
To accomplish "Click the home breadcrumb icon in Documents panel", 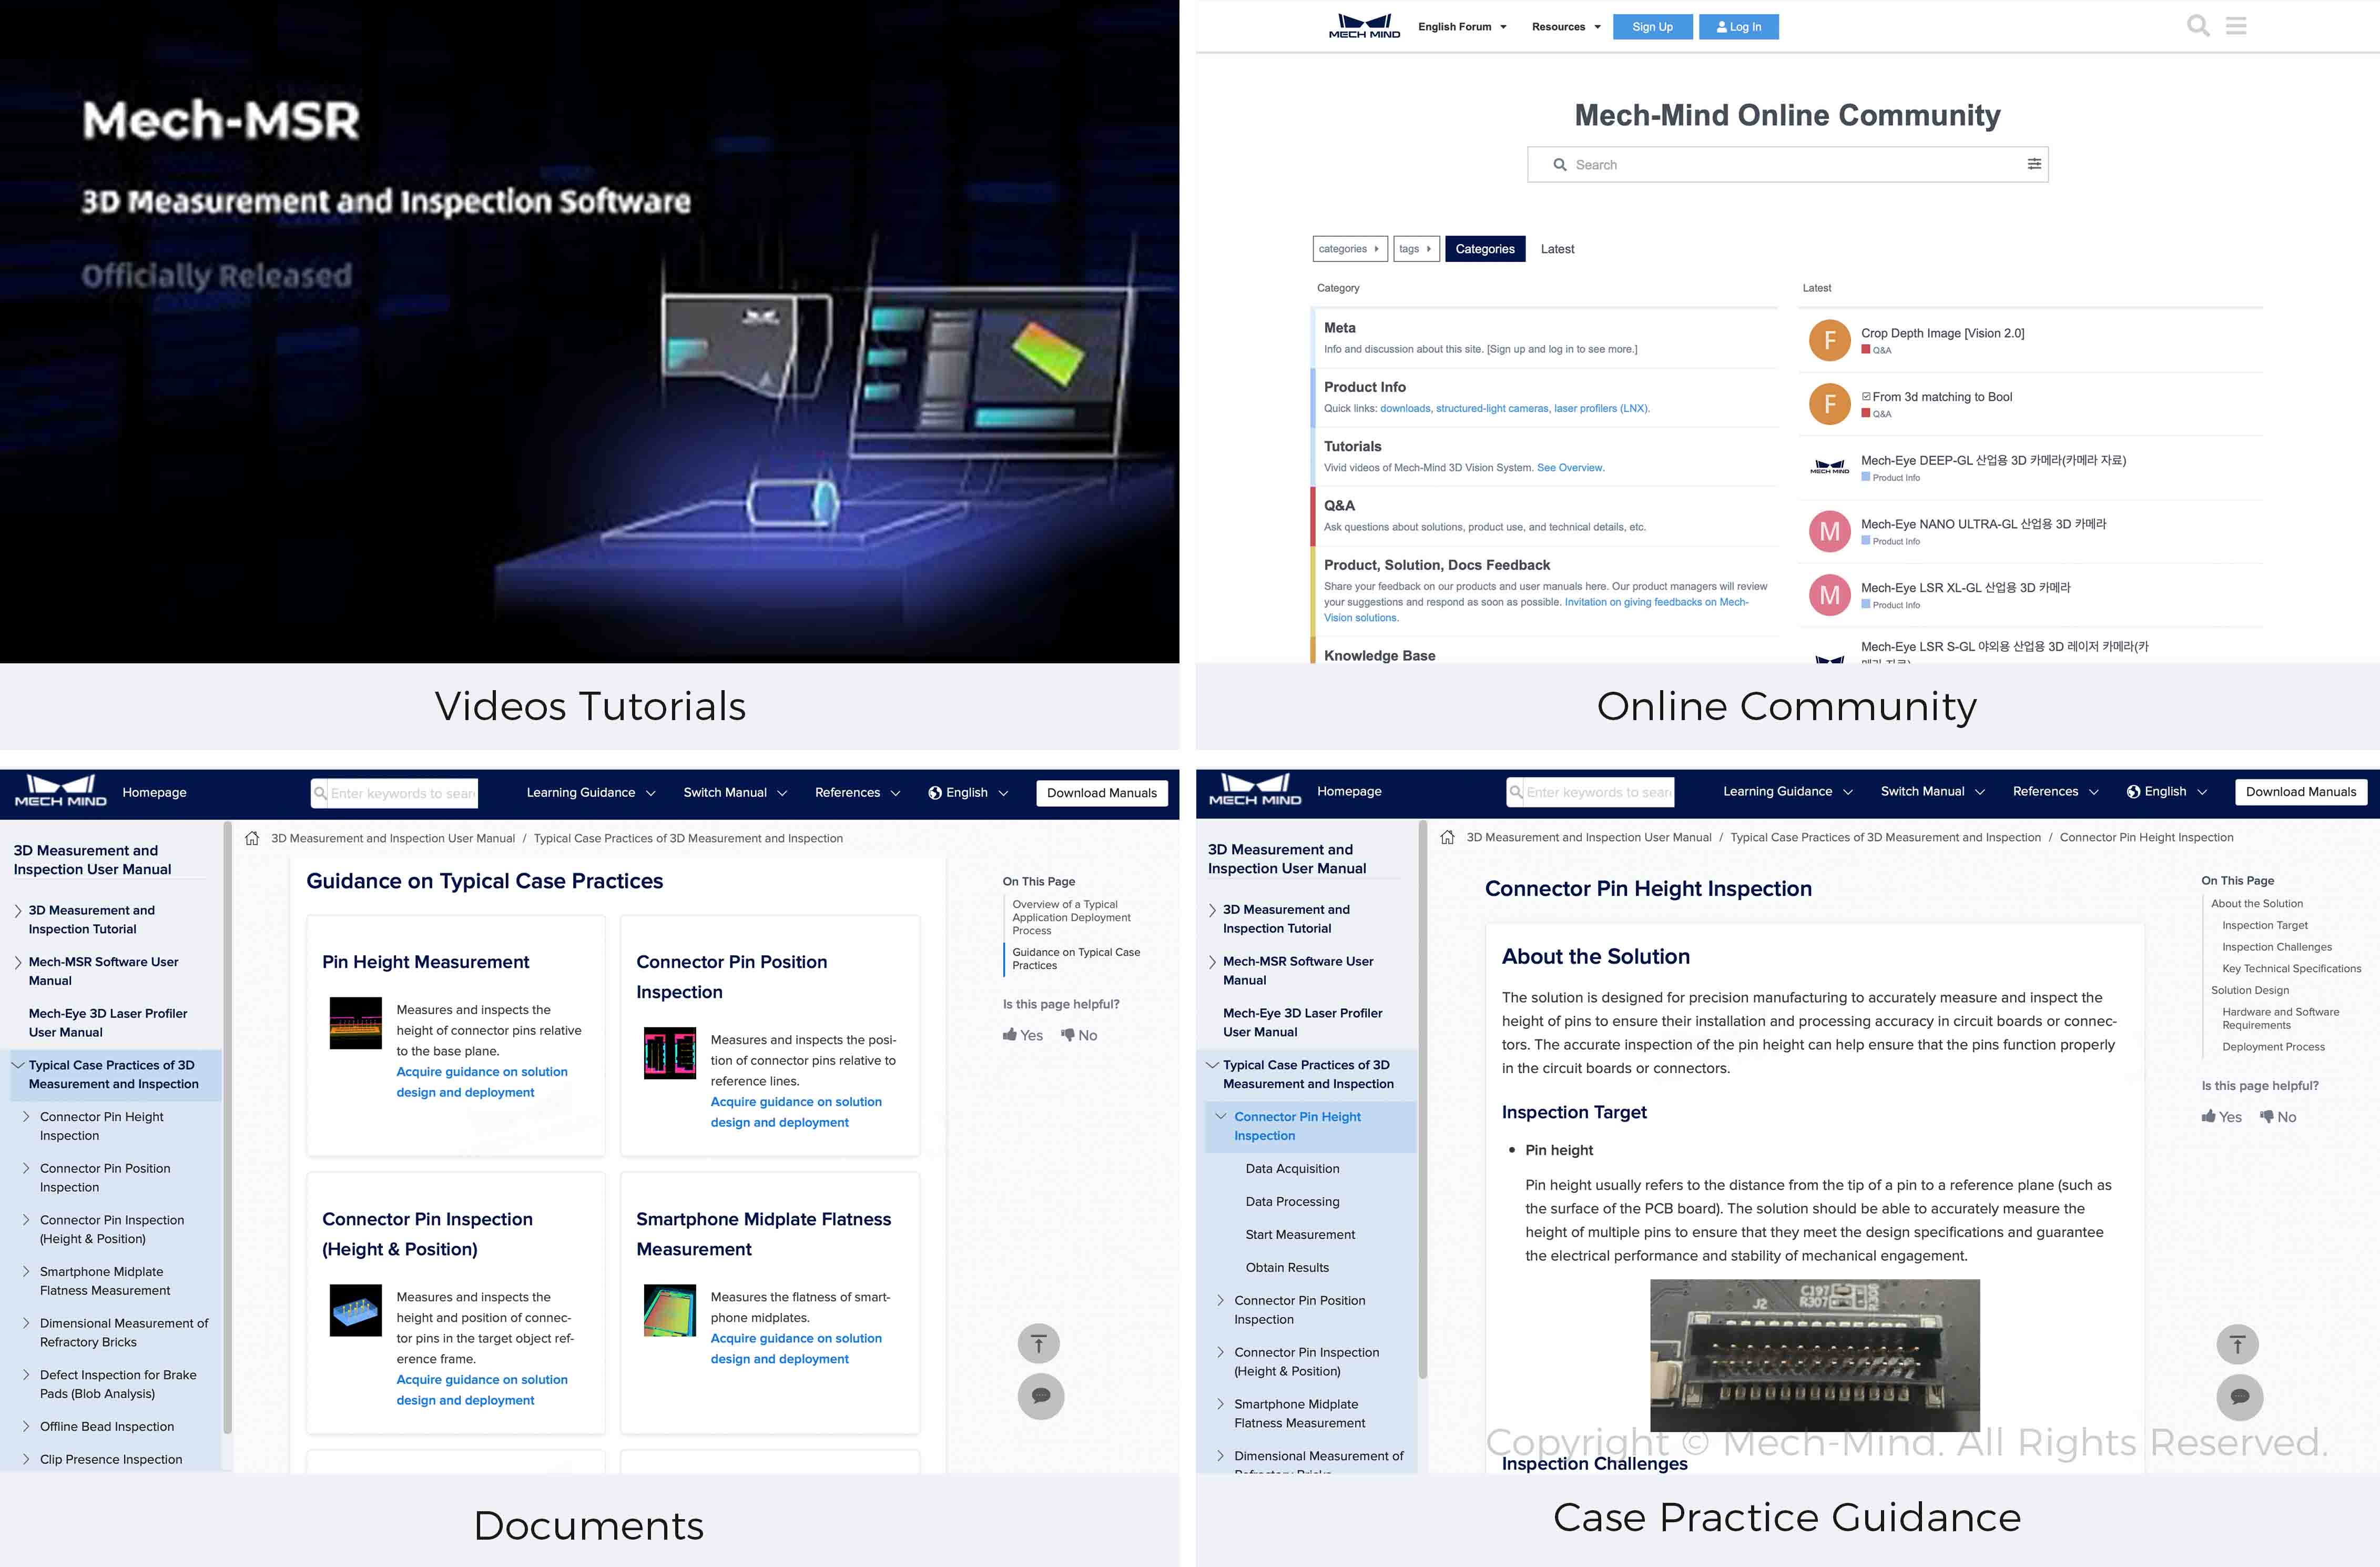I will click(x=252, y=838).
